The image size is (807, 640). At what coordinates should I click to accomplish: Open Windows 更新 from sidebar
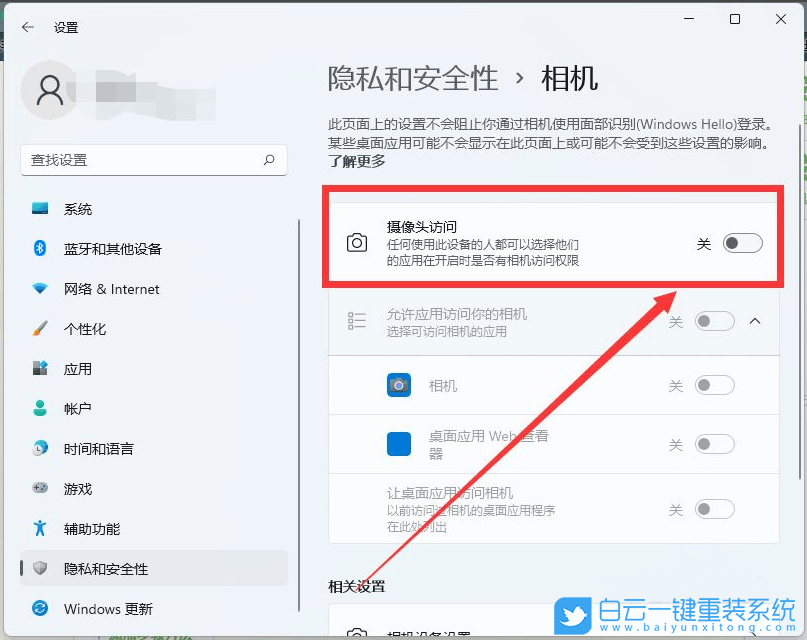pos(40,608)
